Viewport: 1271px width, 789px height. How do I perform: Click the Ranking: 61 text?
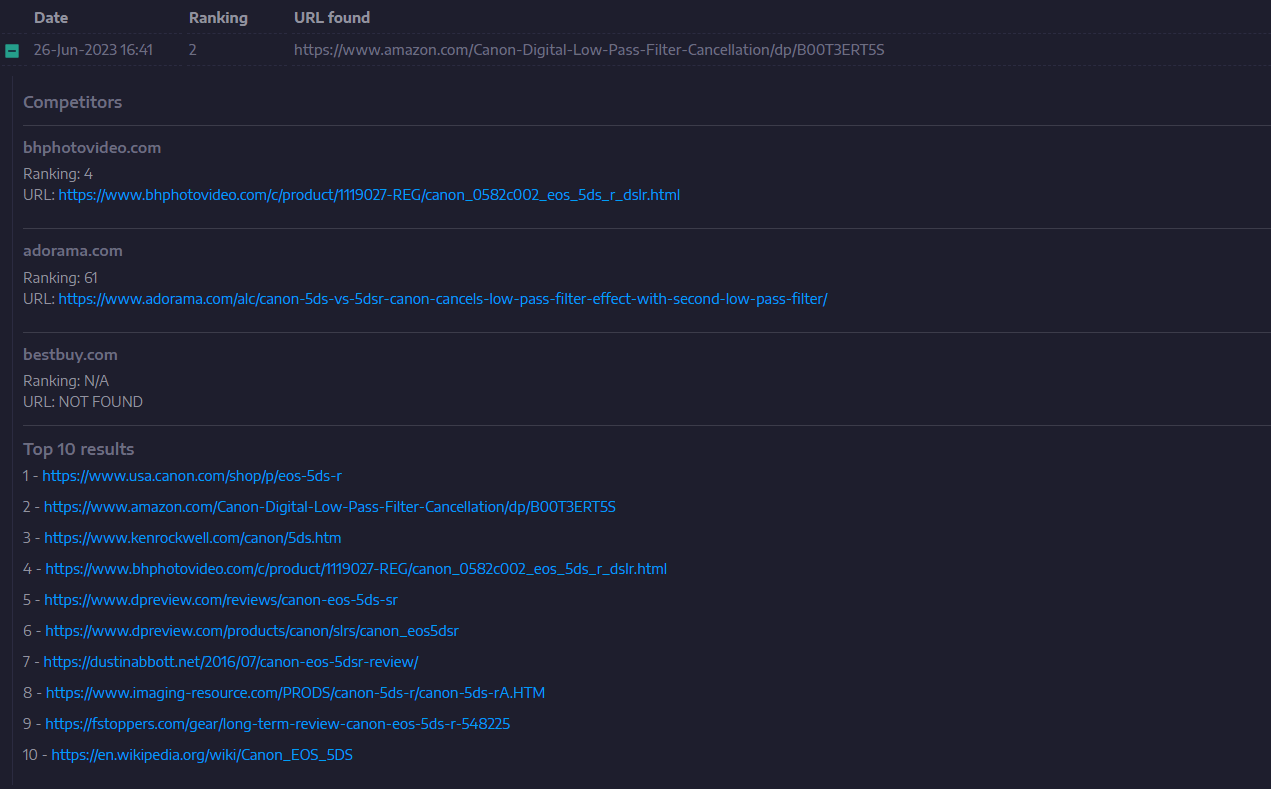pos(60,278)
